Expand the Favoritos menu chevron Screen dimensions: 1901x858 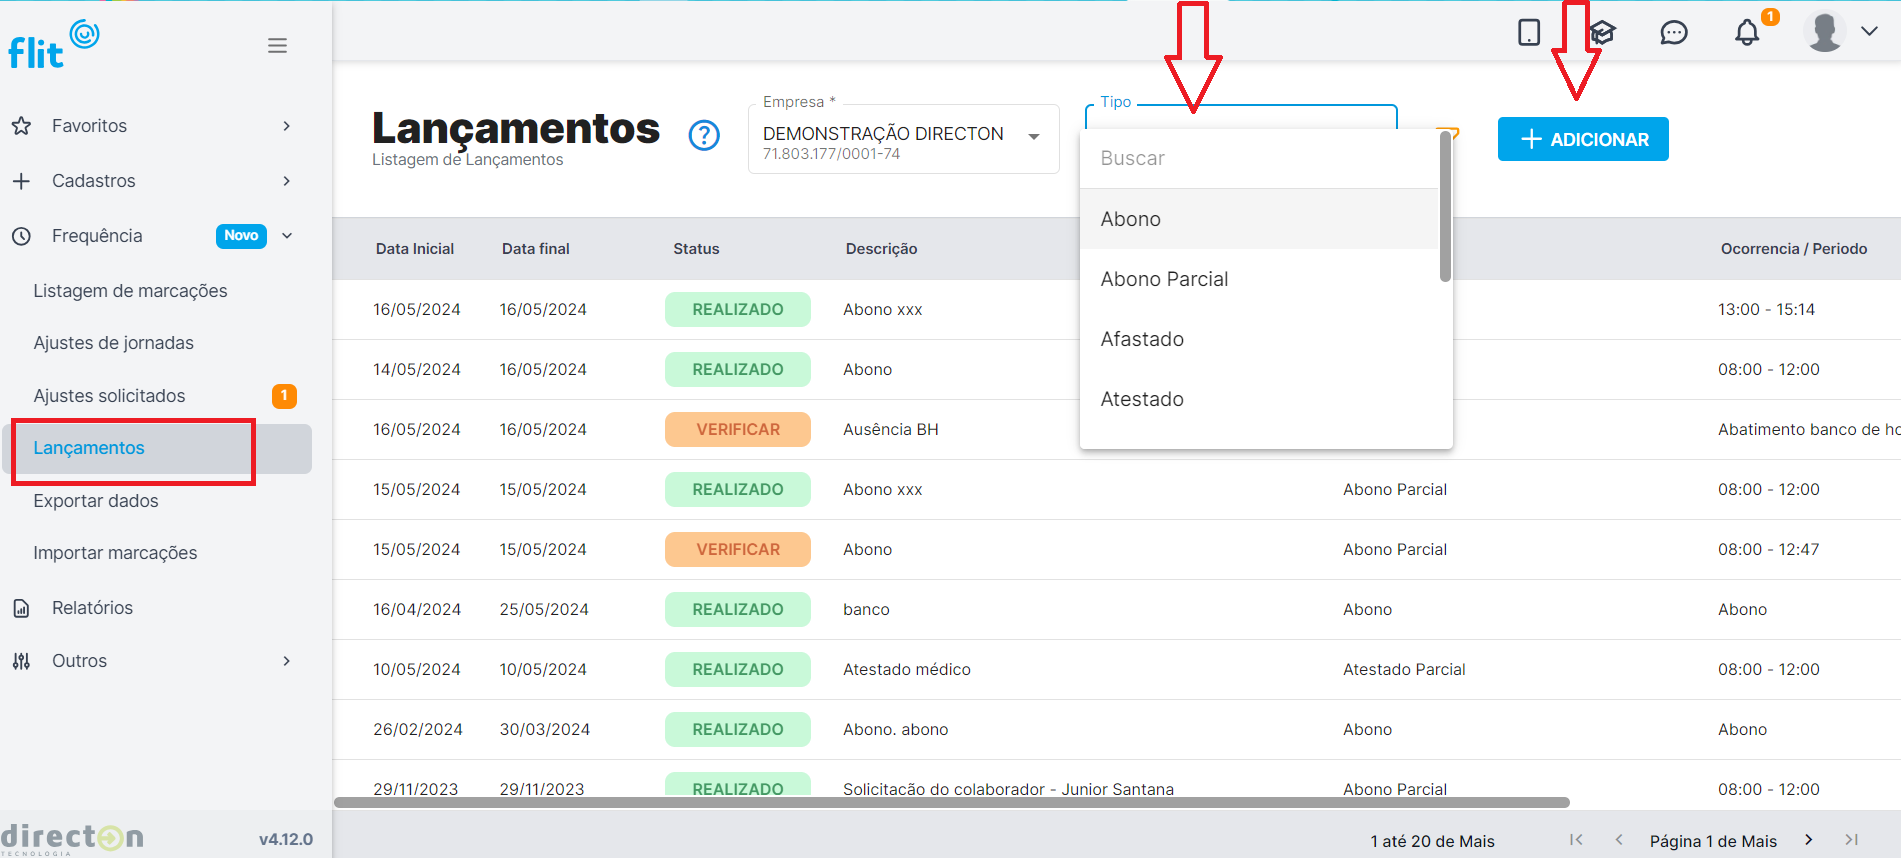click(287, 126)
